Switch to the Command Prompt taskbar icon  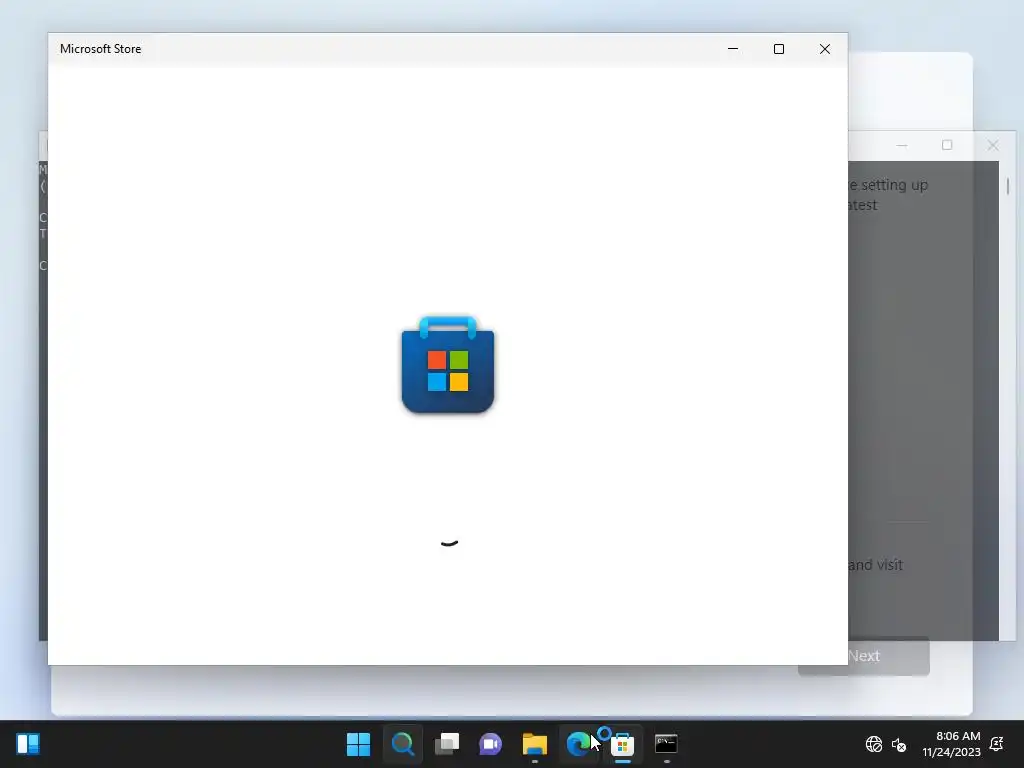tap(666, 744)
